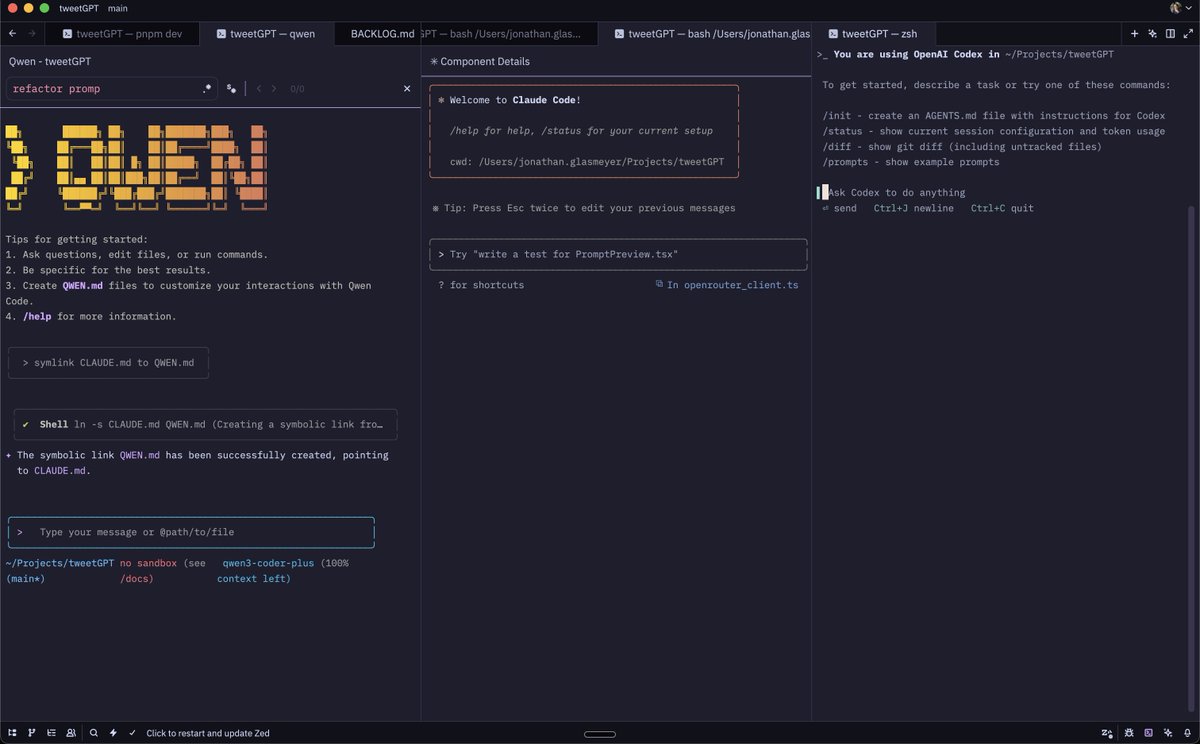1200x744 pixels.
Task: Click the 'Qwen - tweetGPT' breadcrumb title
Action: (x=50, y=61)
